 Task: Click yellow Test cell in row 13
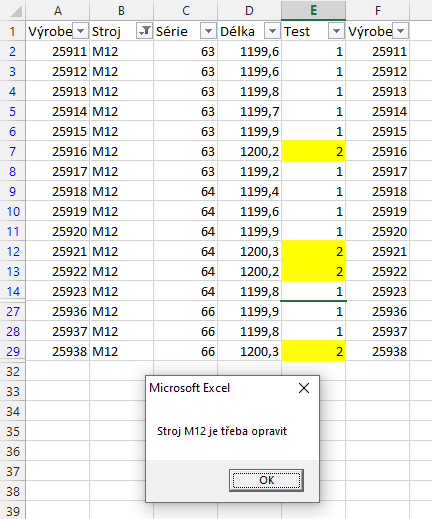[313, 271]
